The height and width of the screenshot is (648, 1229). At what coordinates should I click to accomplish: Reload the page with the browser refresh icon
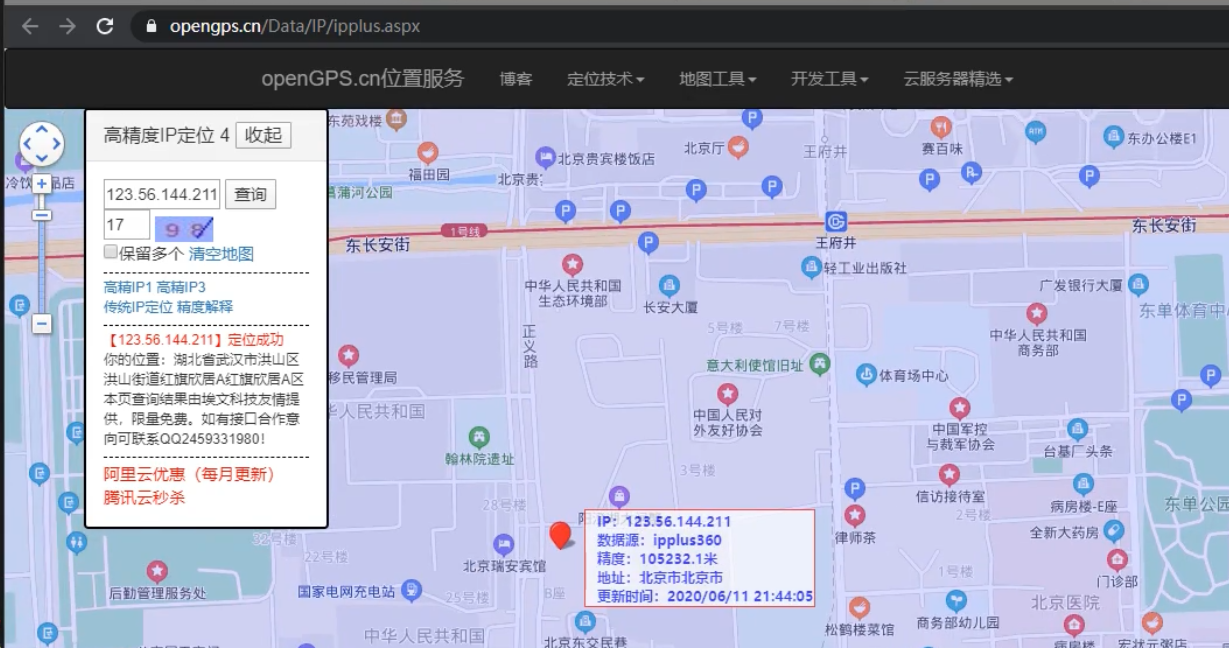[105, 26]
